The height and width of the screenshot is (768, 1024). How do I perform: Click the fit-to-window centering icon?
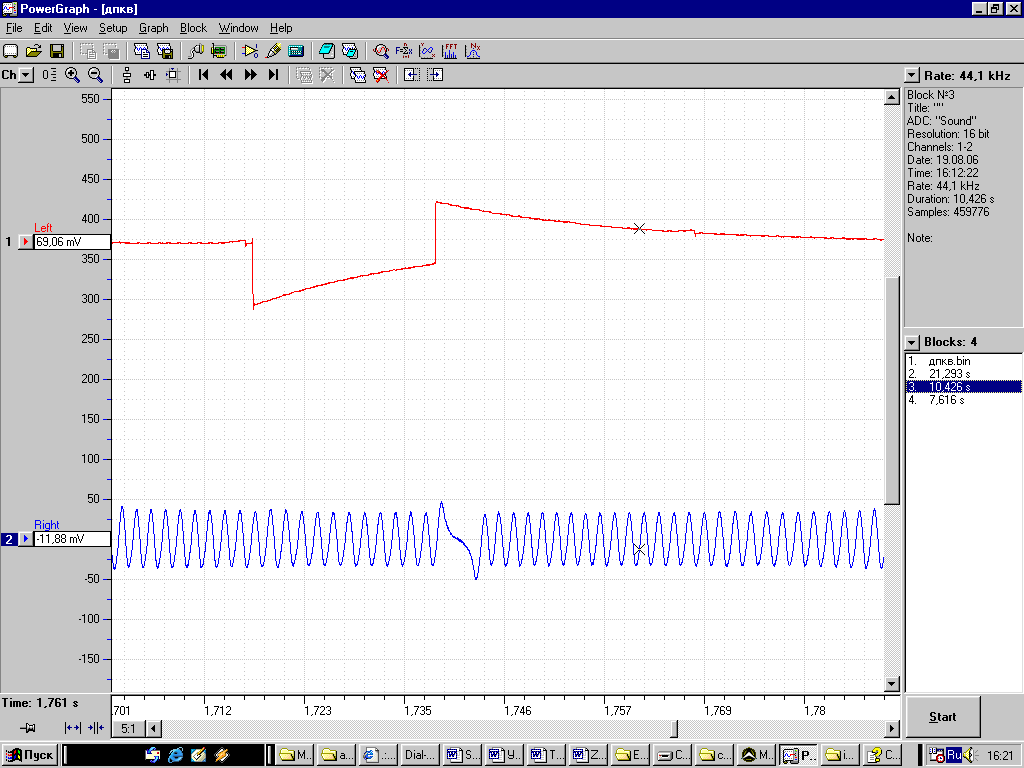coord(173,75)
